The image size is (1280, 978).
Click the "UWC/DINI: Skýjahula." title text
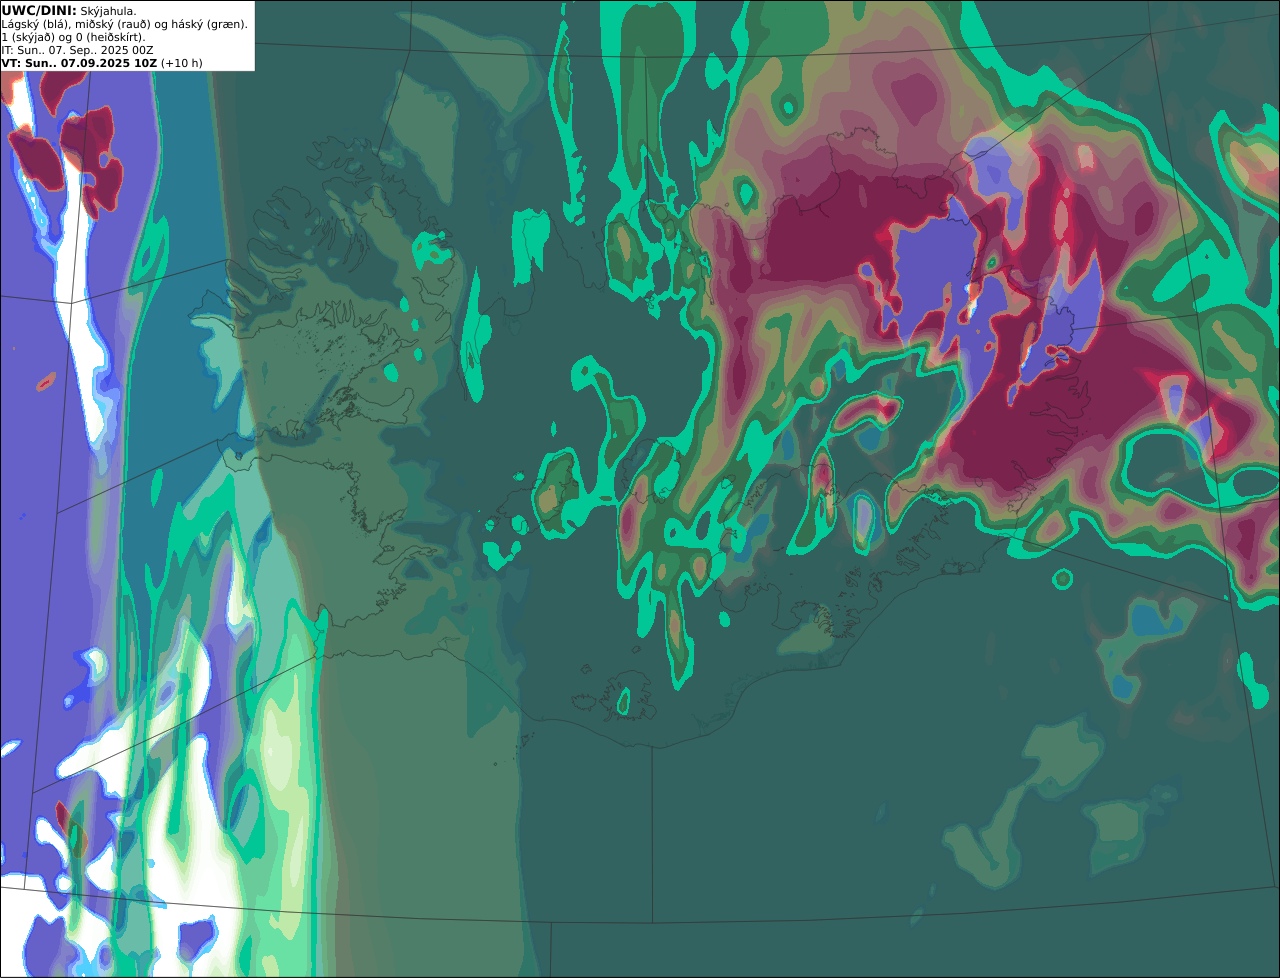pyautogui.click(x=69, y=10)
